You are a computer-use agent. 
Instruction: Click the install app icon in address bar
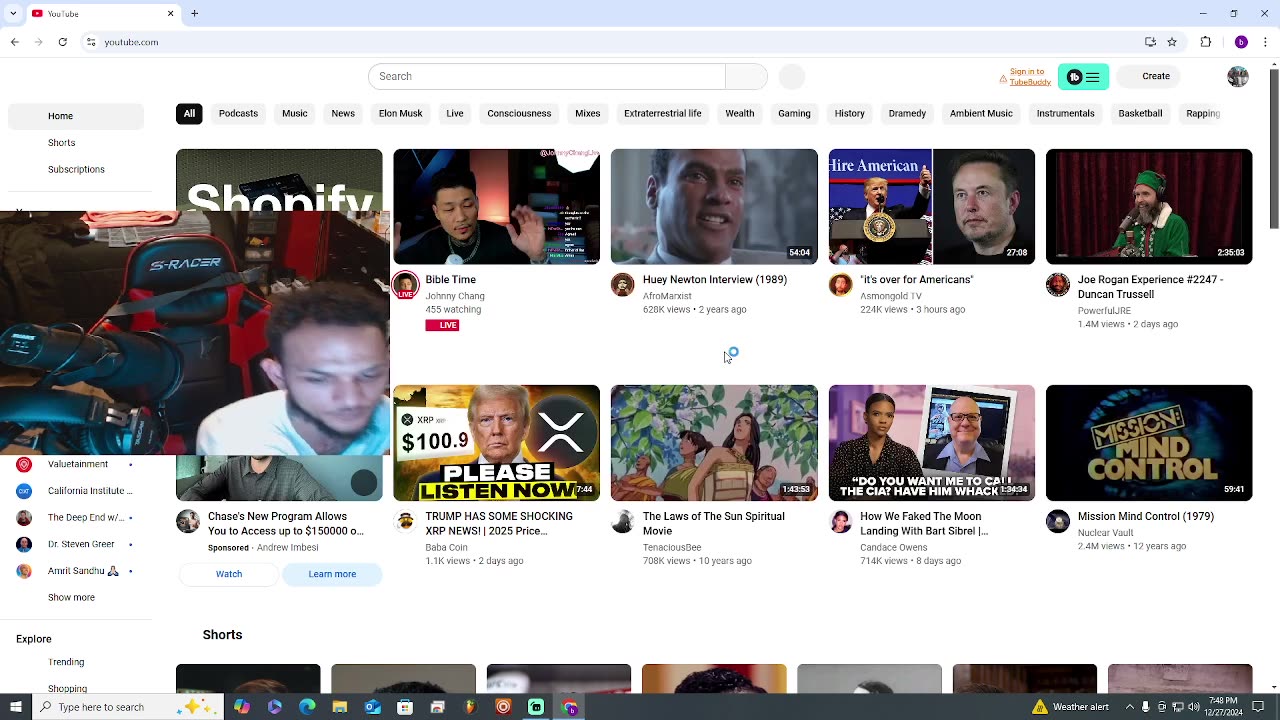click(1150, 42)
